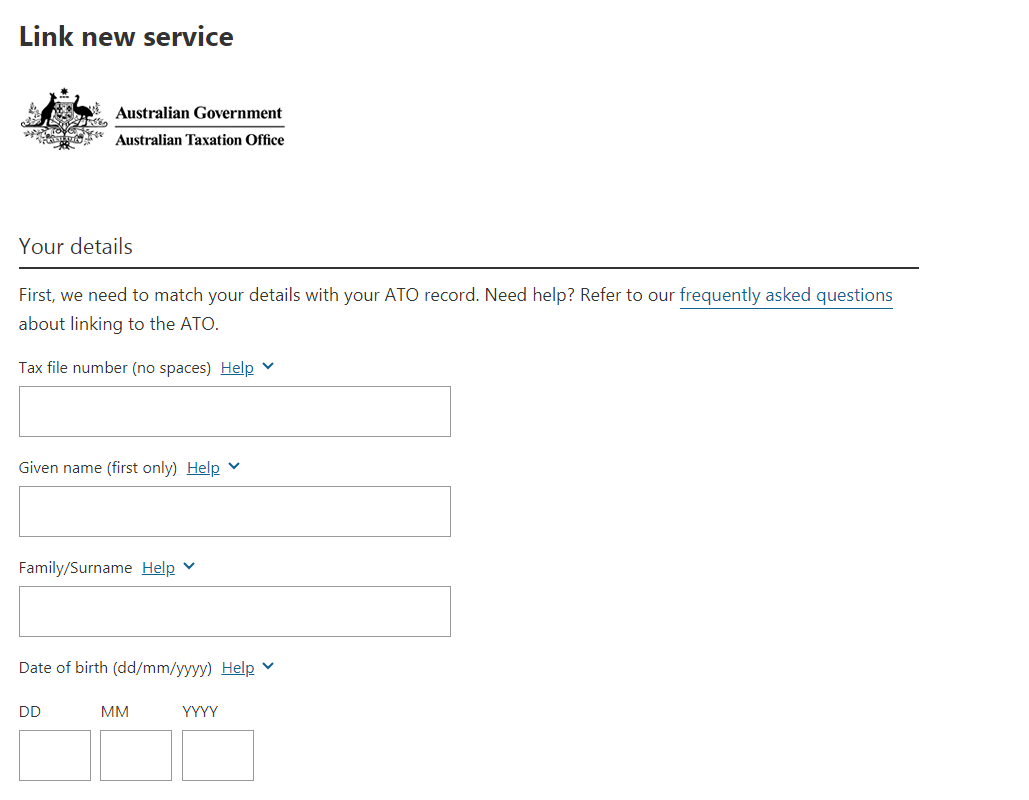Open Help for Tax file number

pyautogui.click(x=237, y=368)
